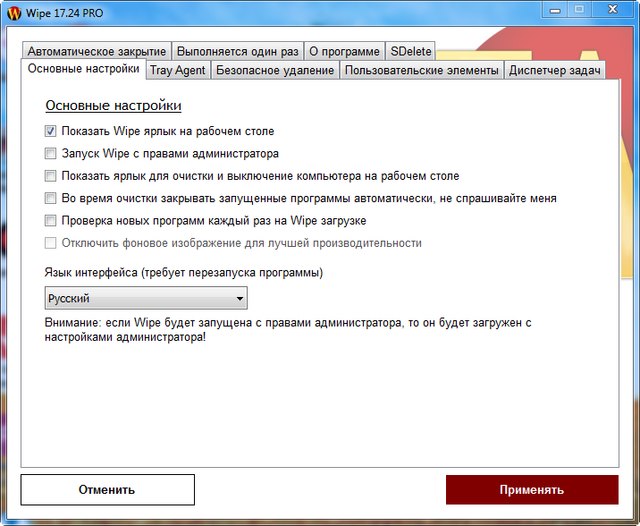Go to the 'О программе' tab
This screenshot has height=526, width=640.
coord(343,51)
